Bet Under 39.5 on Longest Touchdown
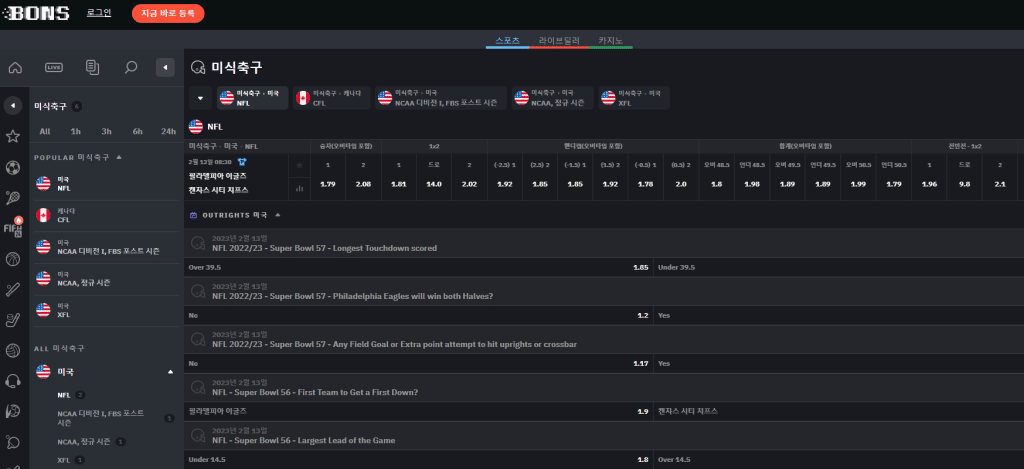 pos(839,268)
